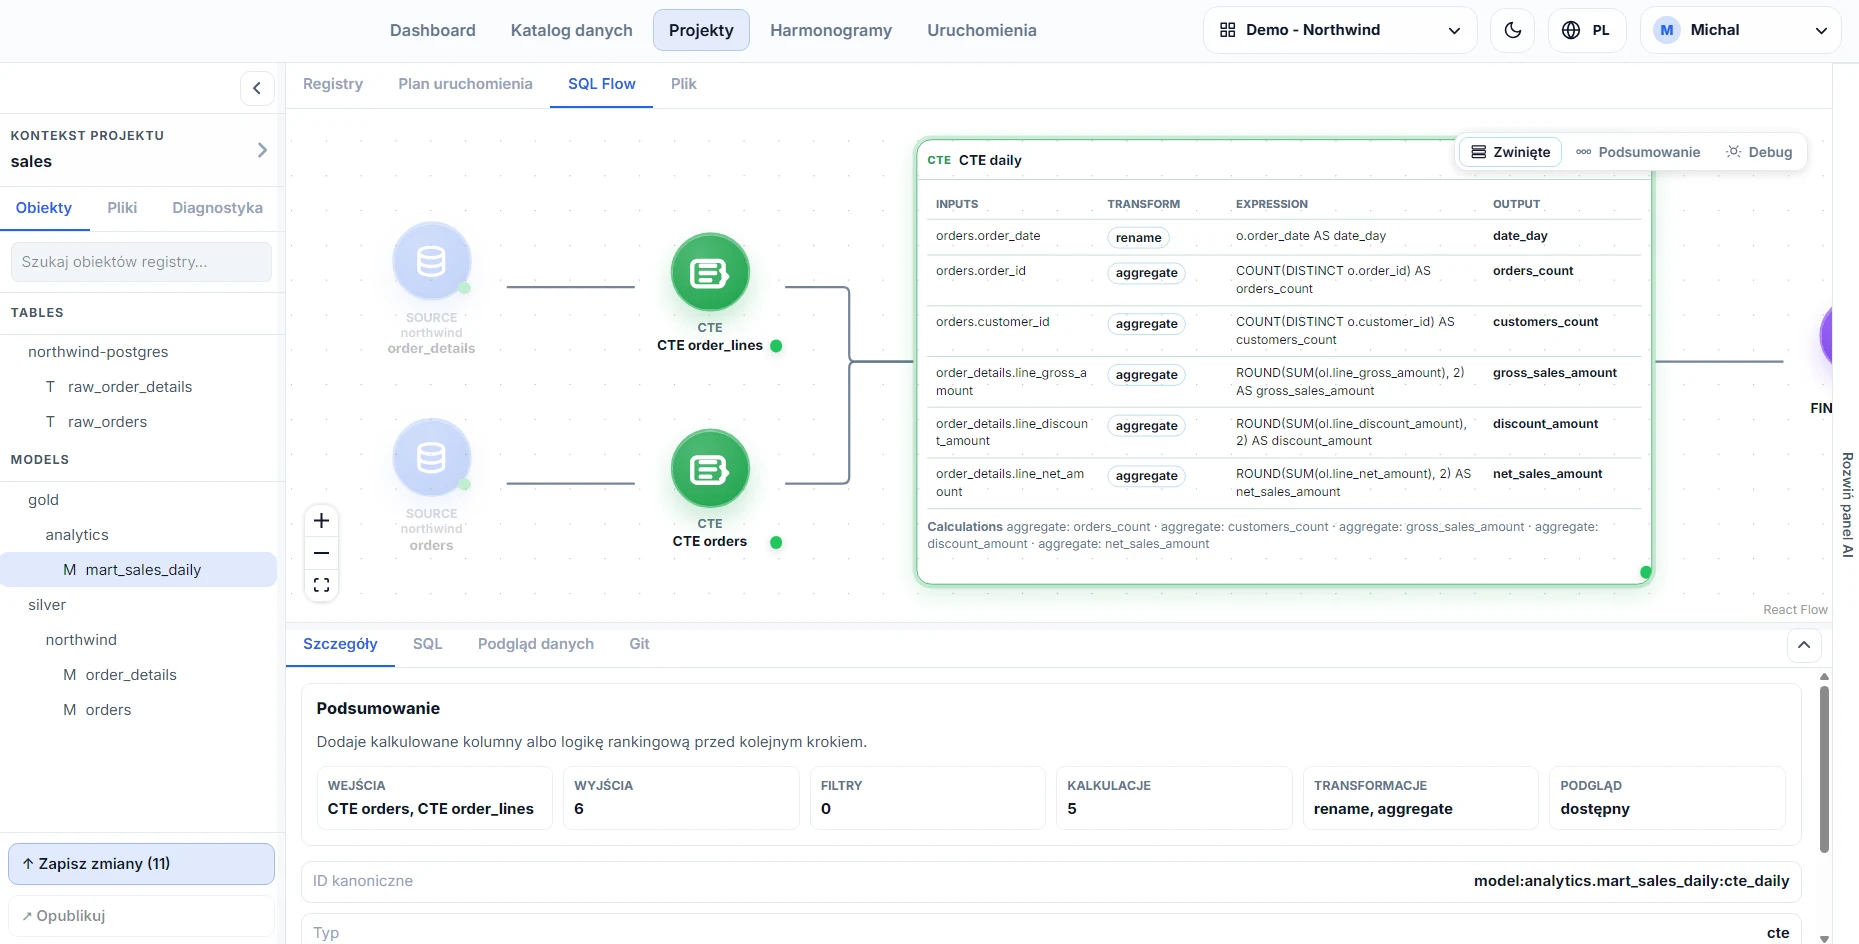Collapse the left sidebar chevron
1859x944 pixels.
point(257,88)
